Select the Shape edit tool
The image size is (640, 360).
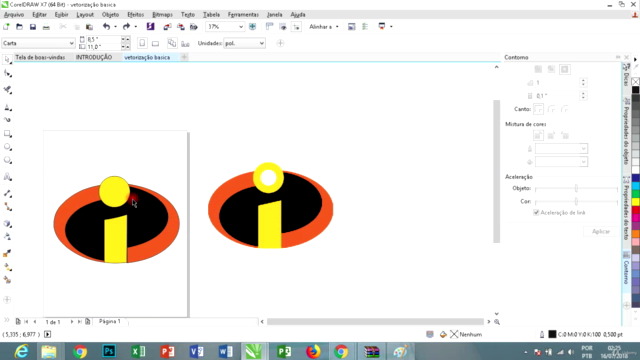[x=7, y=74]
